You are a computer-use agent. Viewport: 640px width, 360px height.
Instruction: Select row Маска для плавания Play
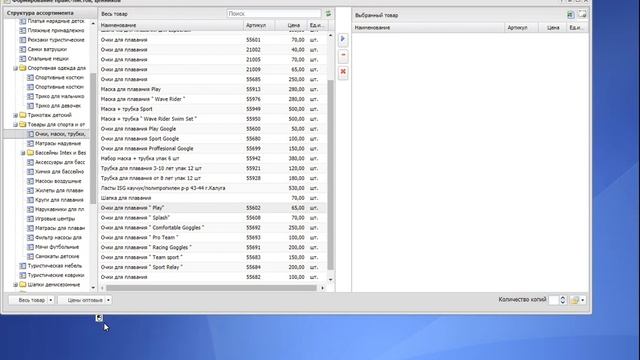point(212,89)
